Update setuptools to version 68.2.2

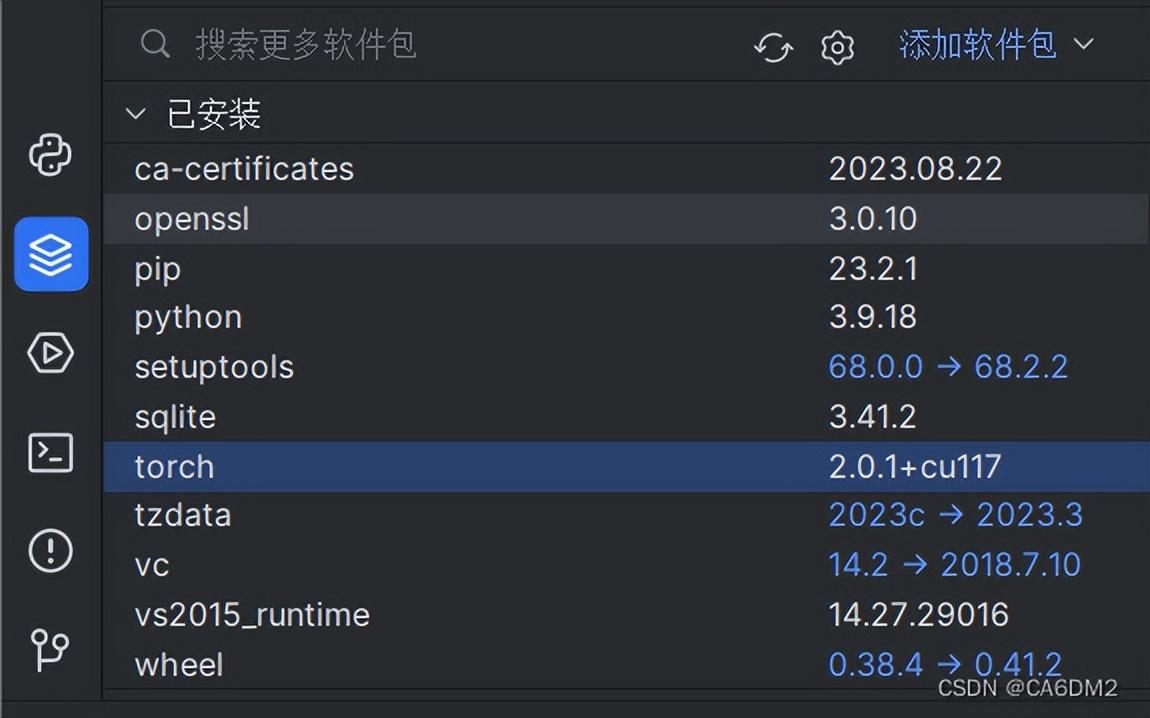[x=1022, y=367]
